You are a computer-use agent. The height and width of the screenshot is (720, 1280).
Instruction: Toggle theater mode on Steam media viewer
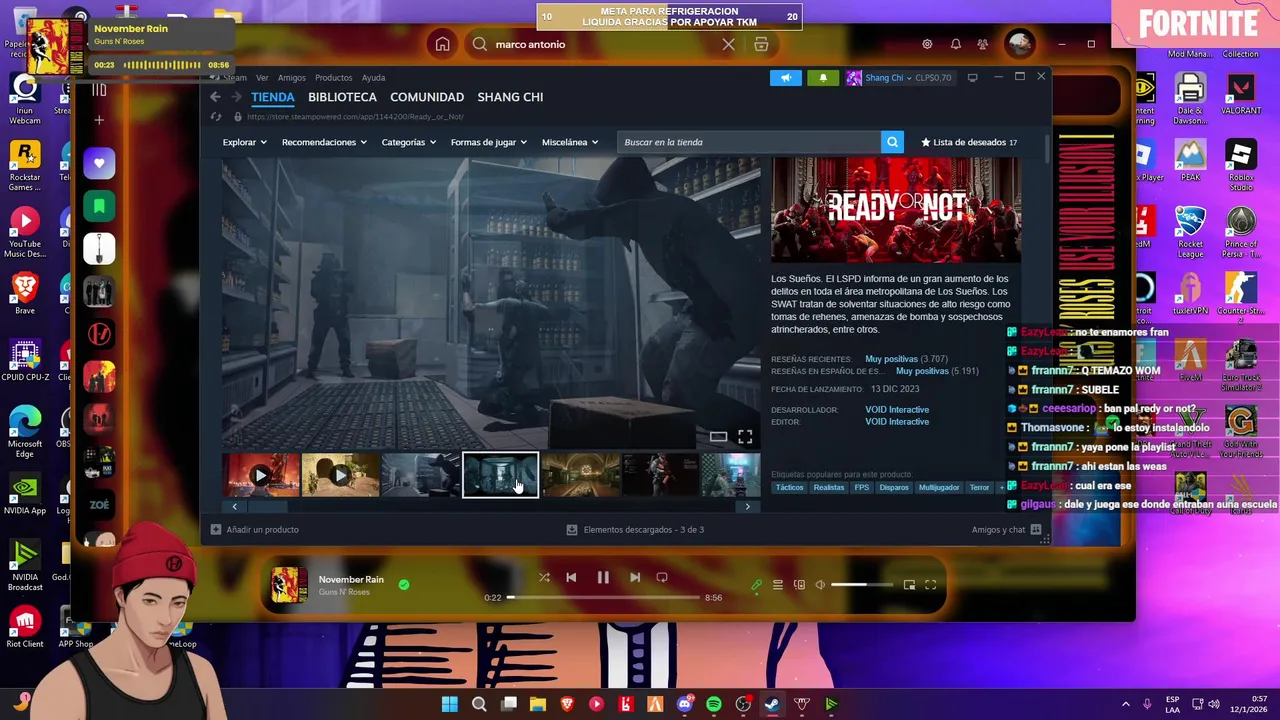point(718,437)
